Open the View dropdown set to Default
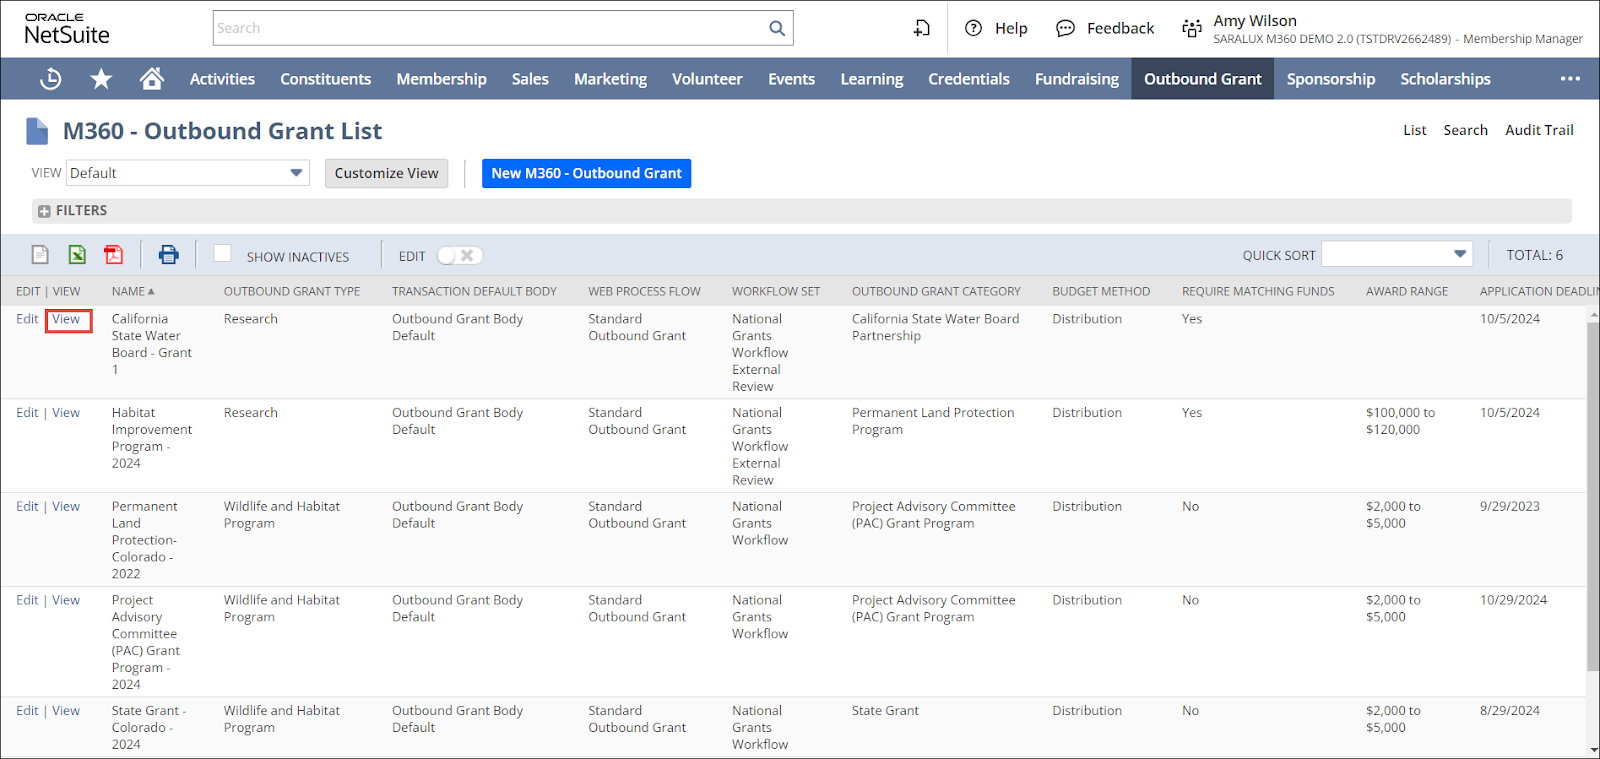Screen dimensions: 1600x759 [x=187, y=173]
